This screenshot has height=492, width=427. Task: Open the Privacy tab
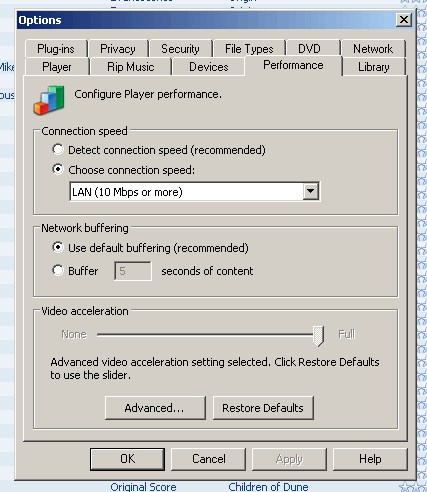pos(118,49)
